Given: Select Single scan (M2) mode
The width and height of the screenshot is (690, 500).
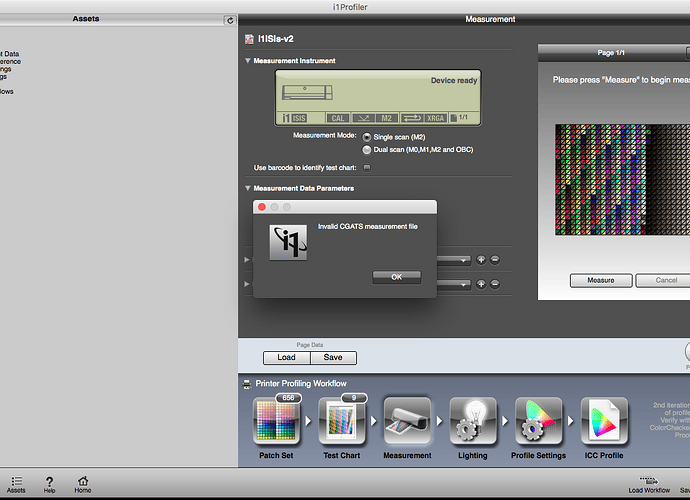Looking at the screenshot, I should (367, 137).
